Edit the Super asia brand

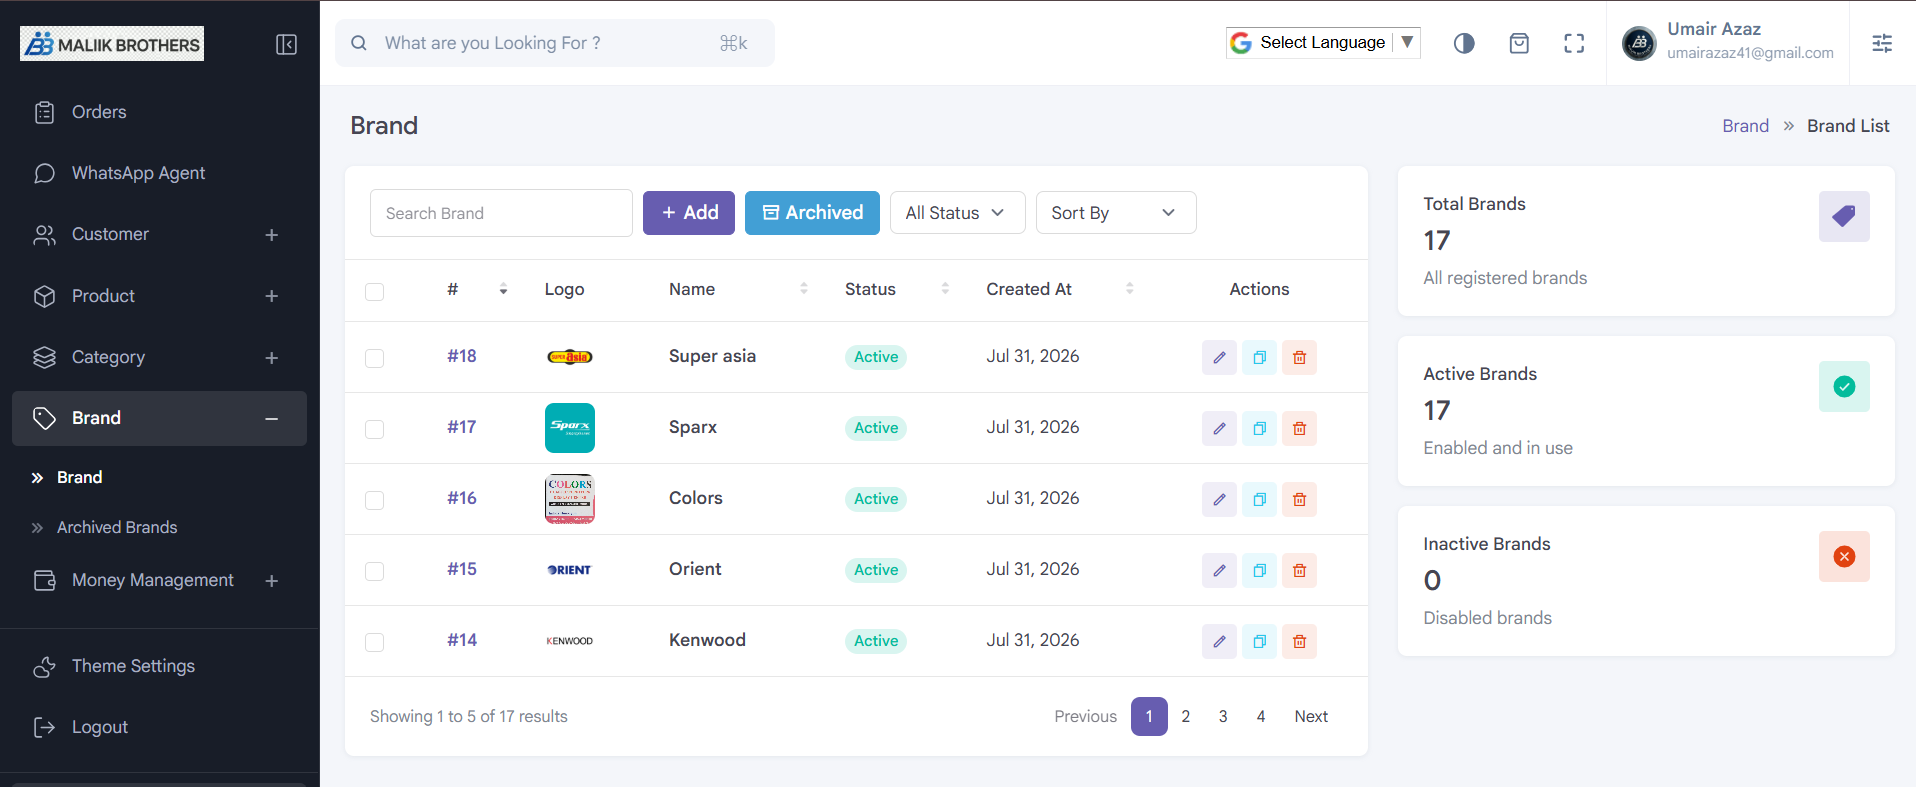pos(1219,357)
